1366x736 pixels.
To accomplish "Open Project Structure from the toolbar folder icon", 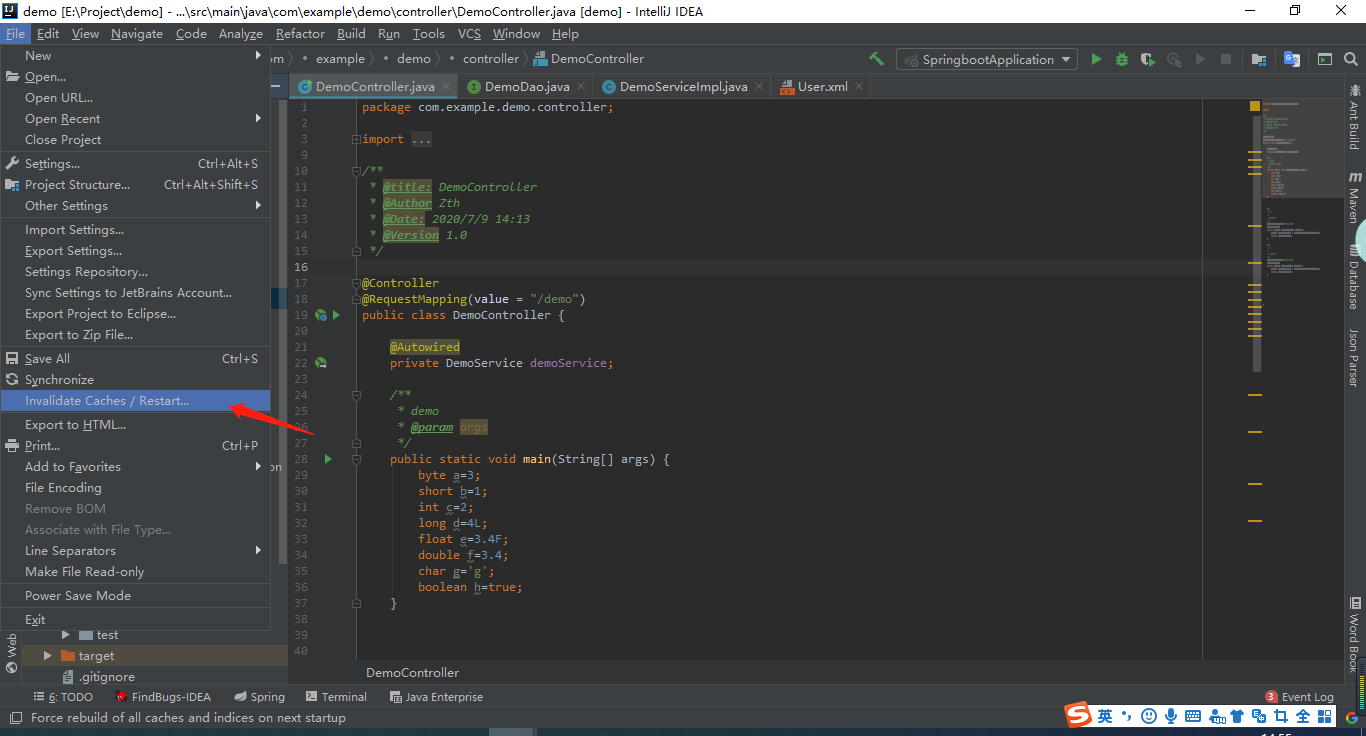I will (x=1259, y=59).
